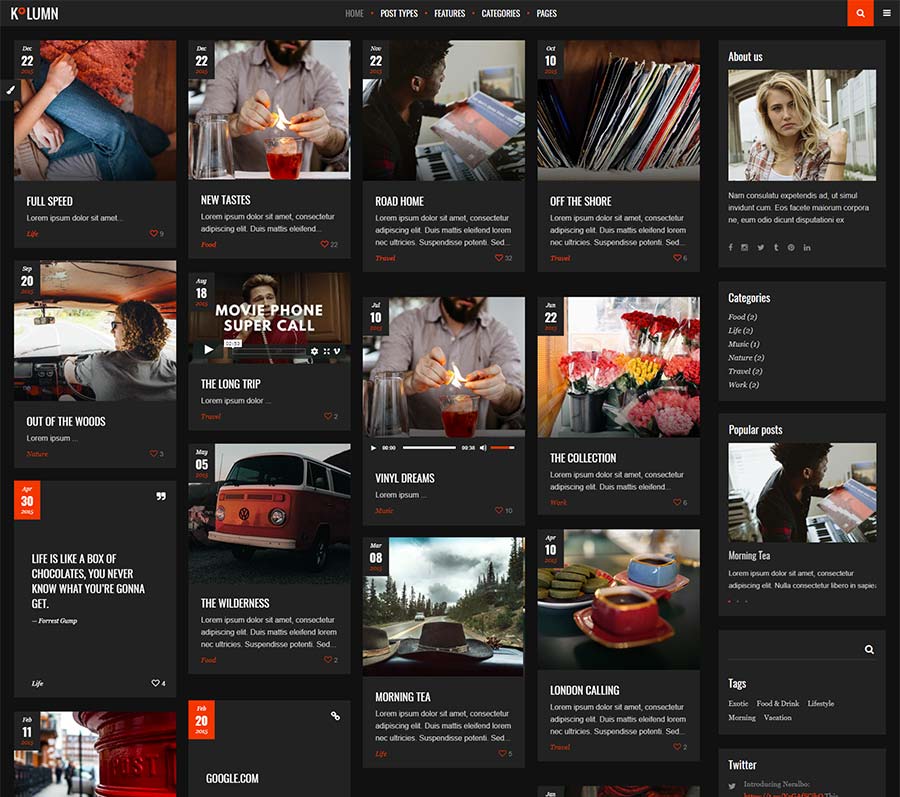Open the hamburger menu in the header
Screen dimensions: 900x797
point(887,13)
